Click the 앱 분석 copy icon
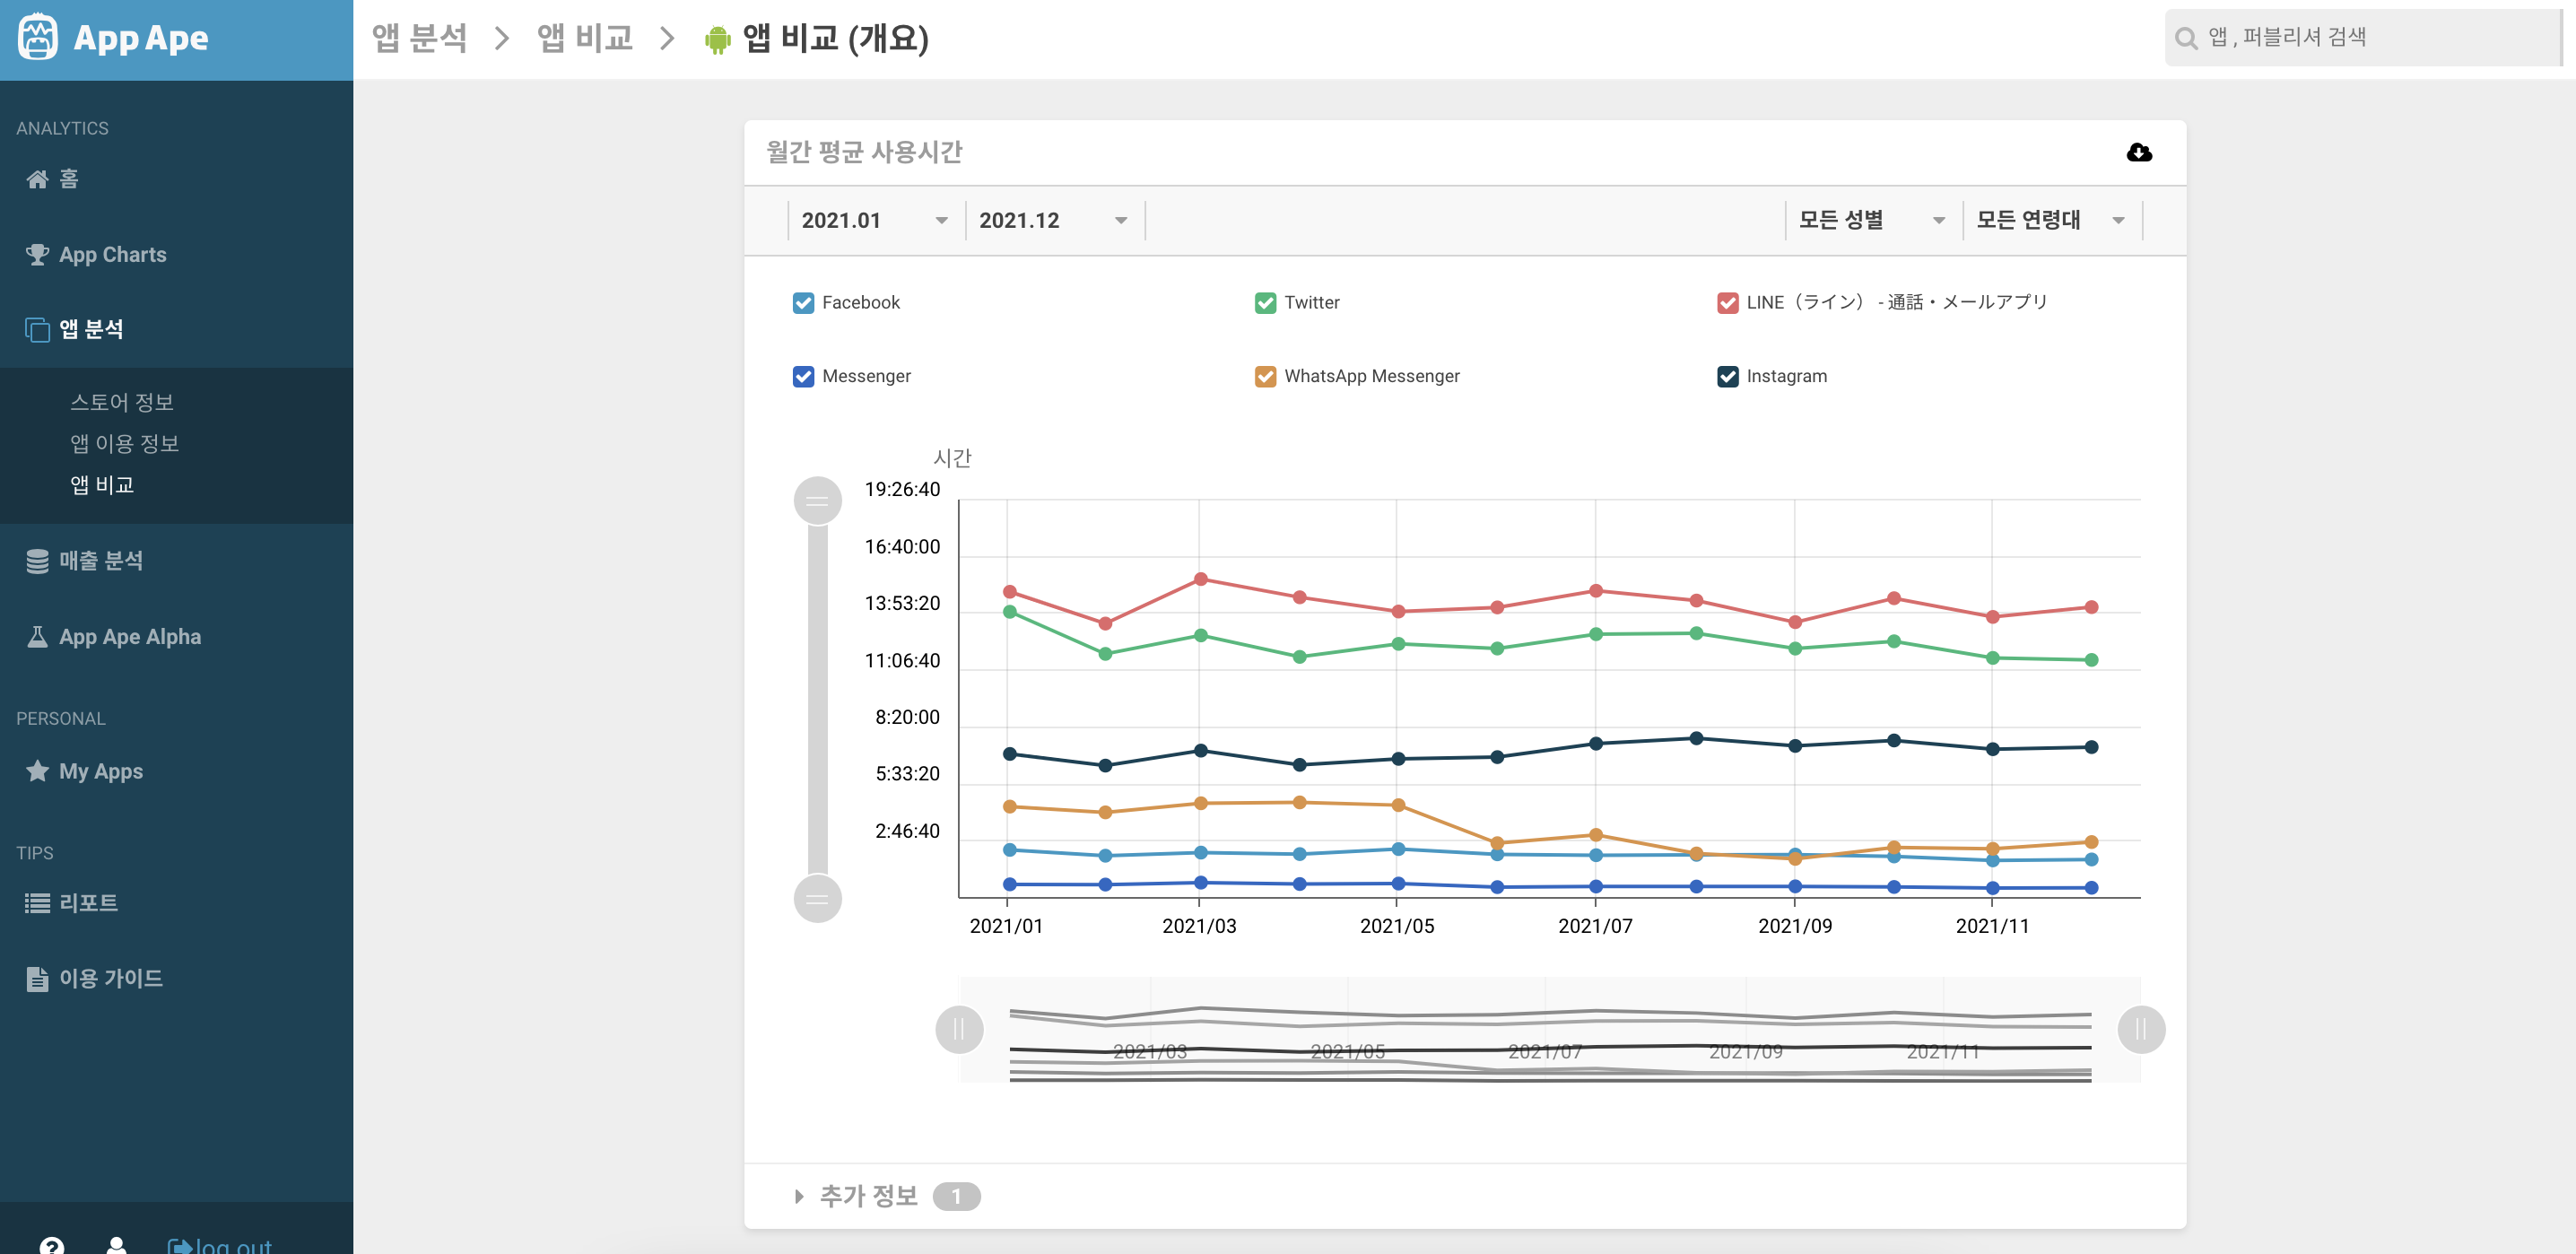 click(37, 330)
